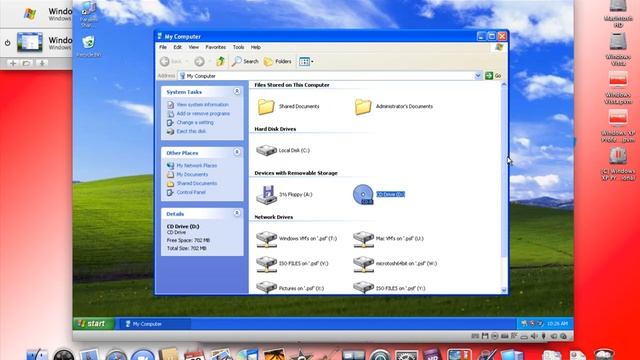This screenshot has height=360, width=640.
Task: Click Hard Disk Drives group header
Action: [x=275, y=129]
